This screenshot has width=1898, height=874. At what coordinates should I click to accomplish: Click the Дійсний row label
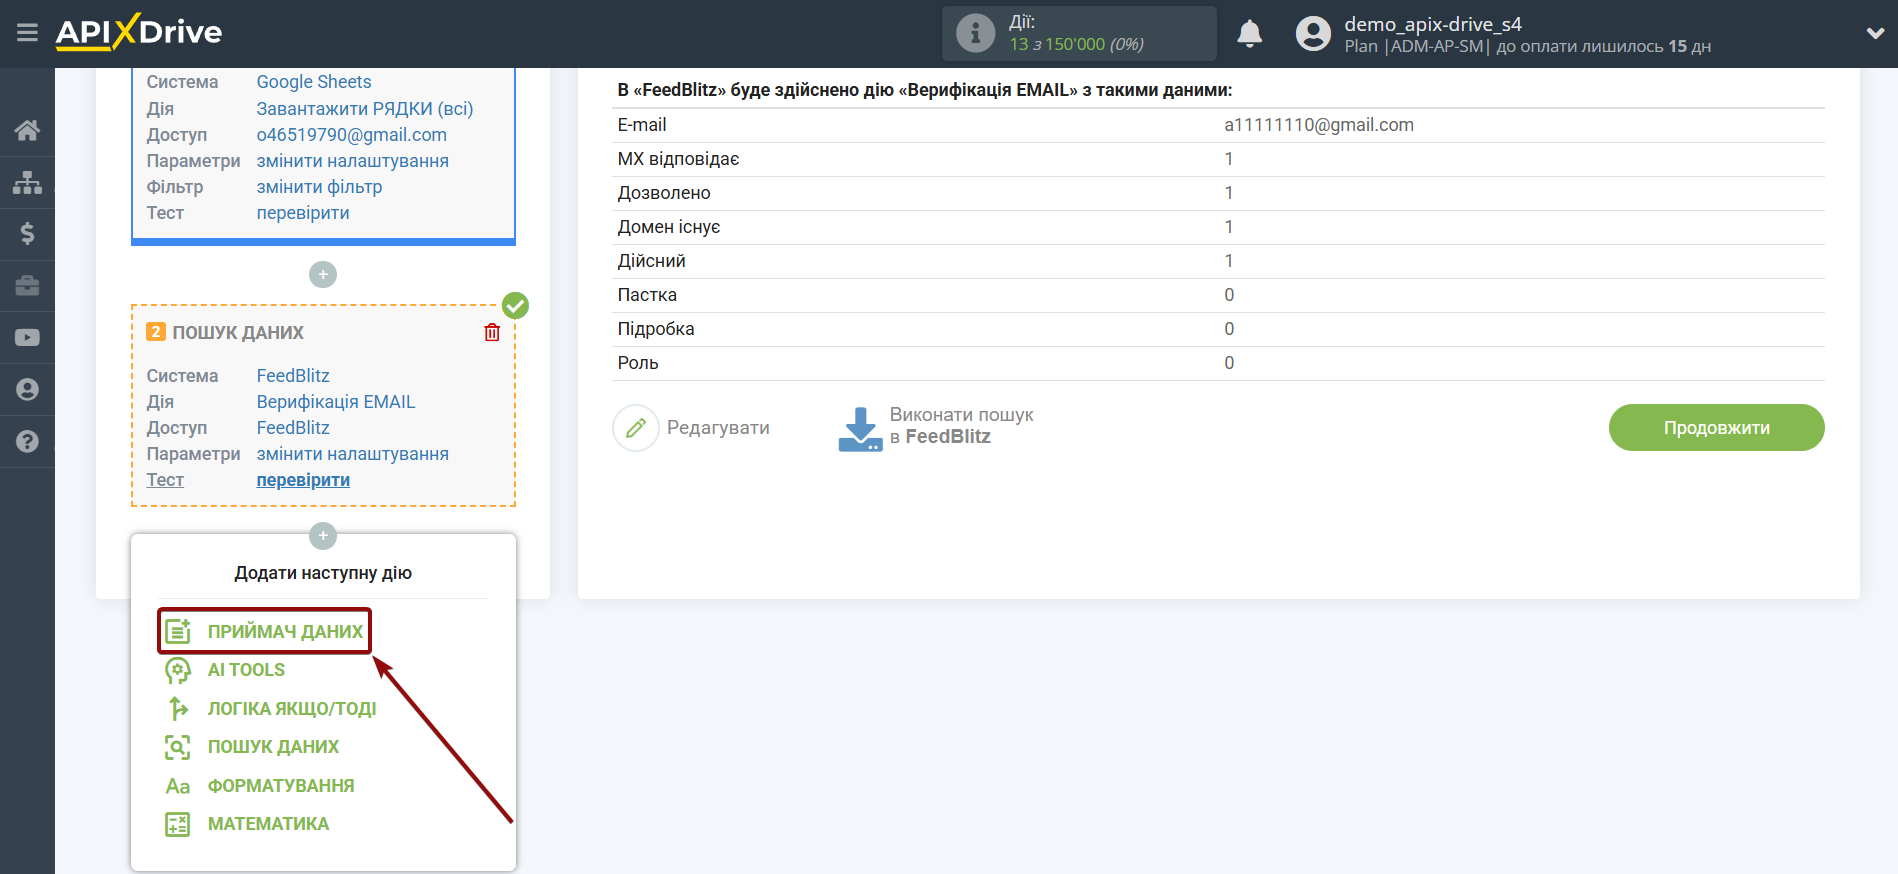click(652, 261)
